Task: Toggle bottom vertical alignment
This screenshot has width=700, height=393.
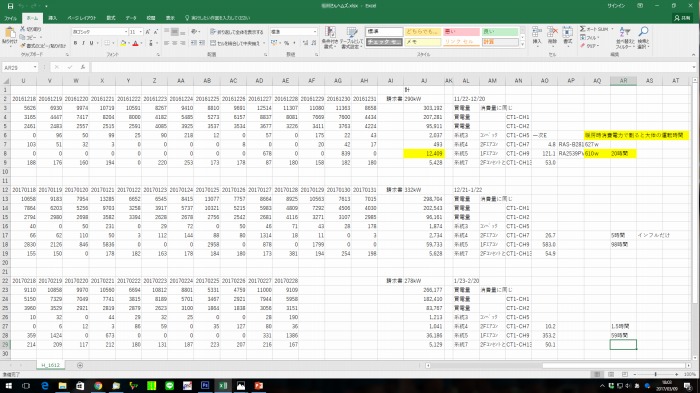Action: (x=183, y=32)
